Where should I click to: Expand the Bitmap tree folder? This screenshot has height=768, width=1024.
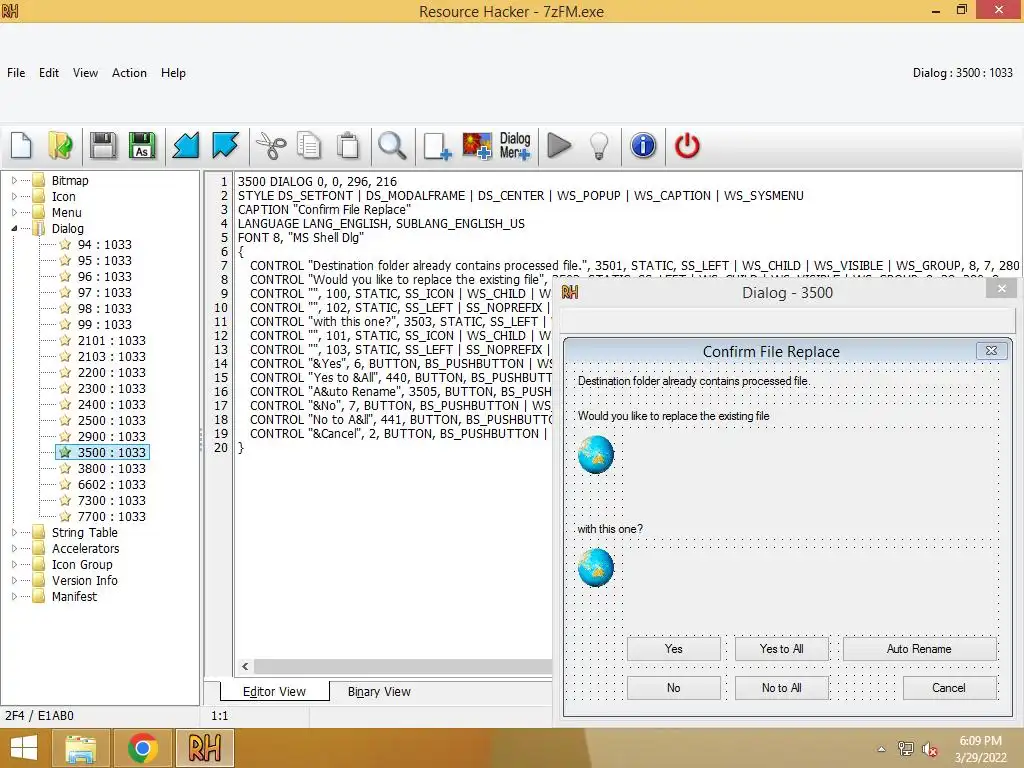[x=14, y=180]
